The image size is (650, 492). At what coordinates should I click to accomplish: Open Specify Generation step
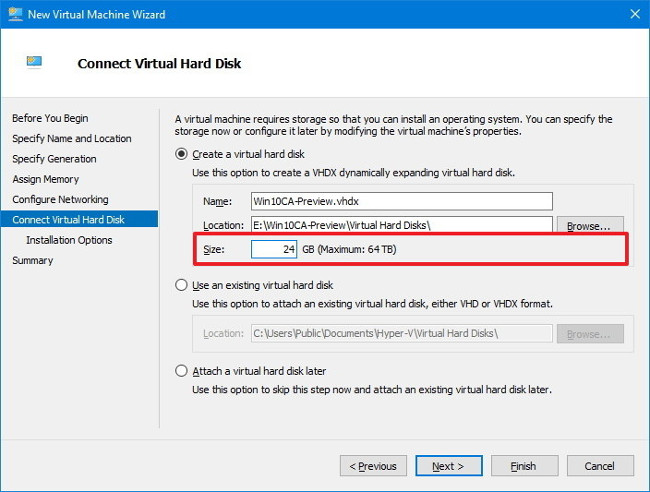[54, 159]
